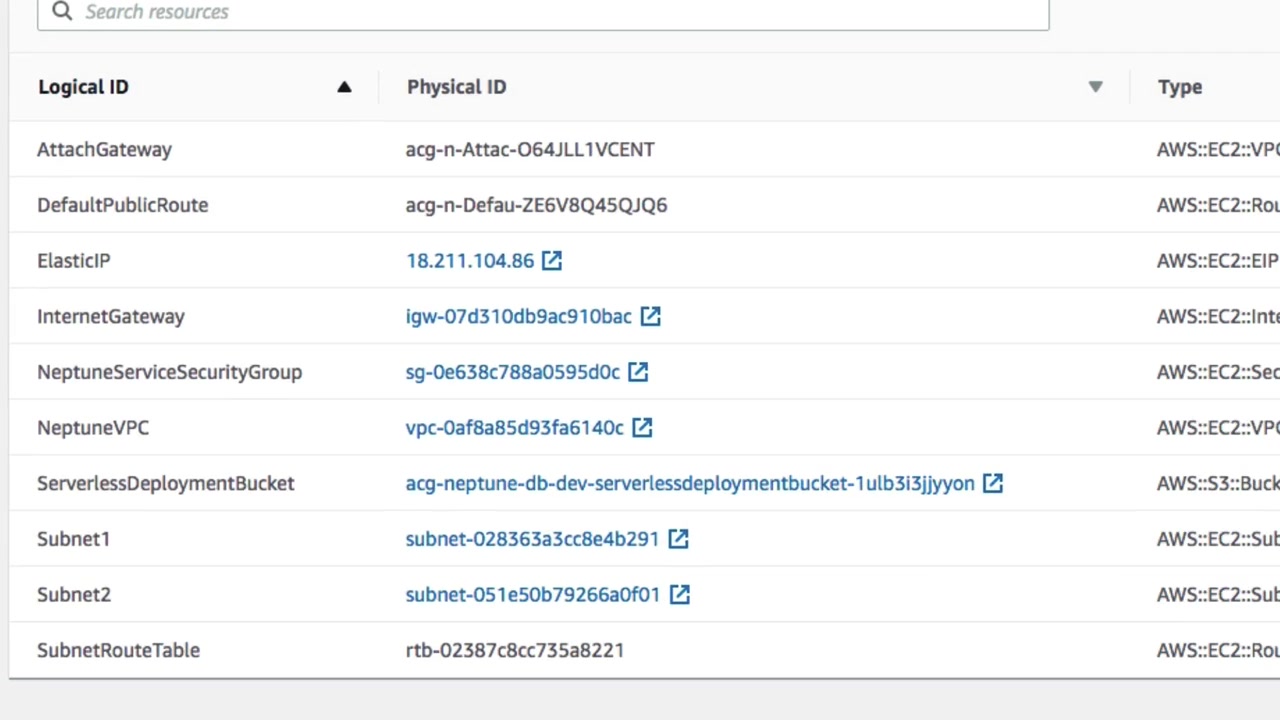Open the subnet-028363a3cc8e4b291 link
This screenshot has width=1280, height=720.
pyautogui.click(x=532, y=539)
